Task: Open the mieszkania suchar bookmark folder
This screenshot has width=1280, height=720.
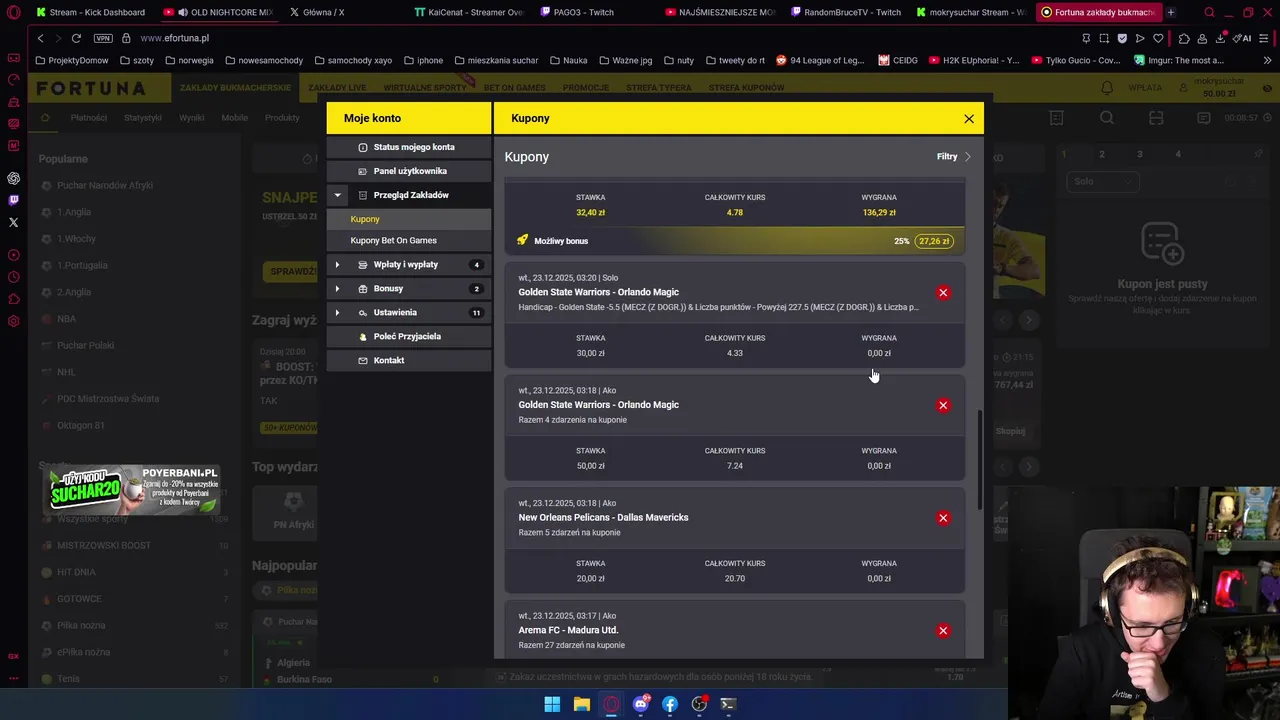Action: pos(495,60)
